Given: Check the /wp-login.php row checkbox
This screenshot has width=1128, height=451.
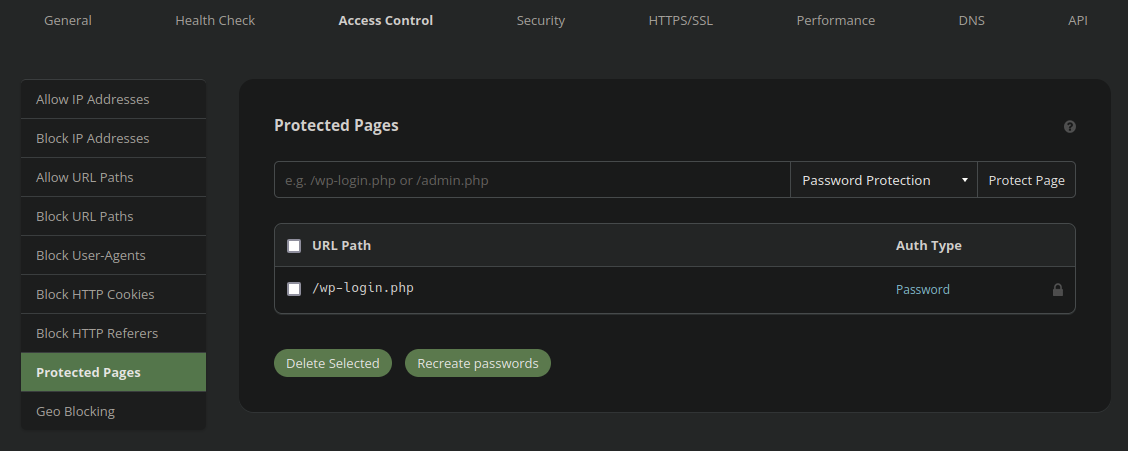Looking at the screenshot, I should [x=294, y=289].
